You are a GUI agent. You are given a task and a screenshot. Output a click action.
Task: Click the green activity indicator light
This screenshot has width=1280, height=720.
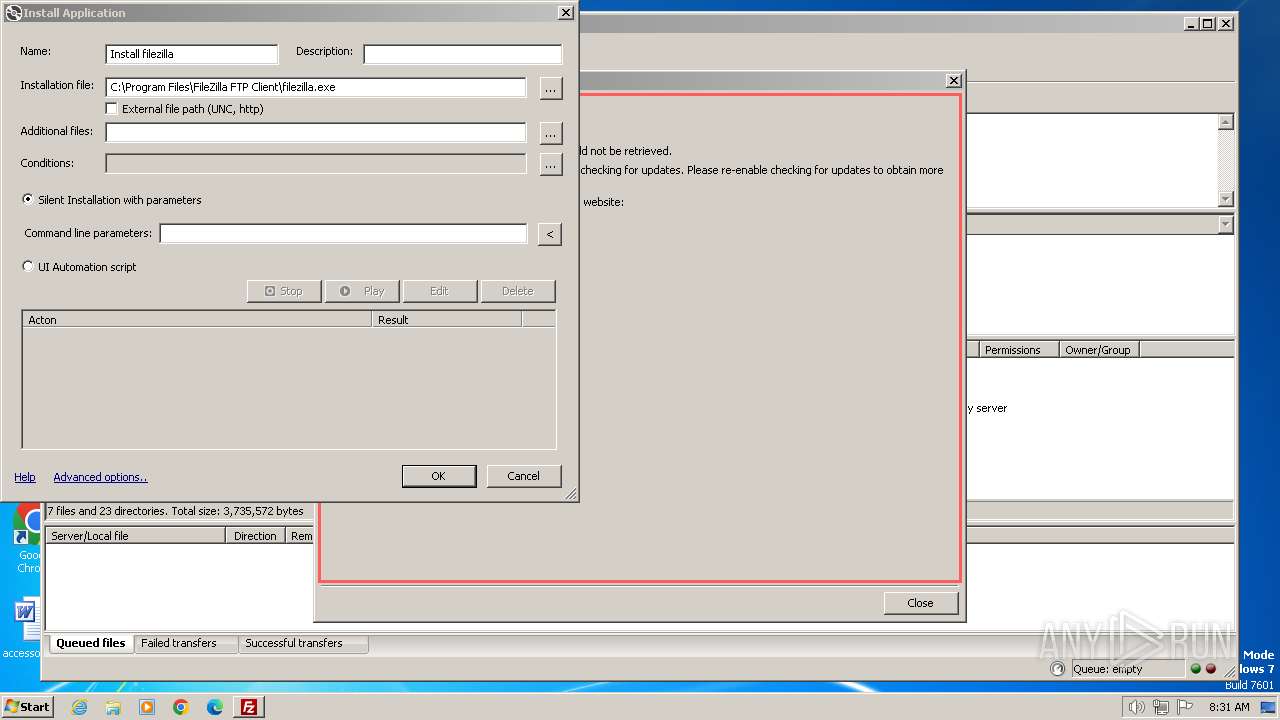pyautogui.click(x=1195, y=669)
